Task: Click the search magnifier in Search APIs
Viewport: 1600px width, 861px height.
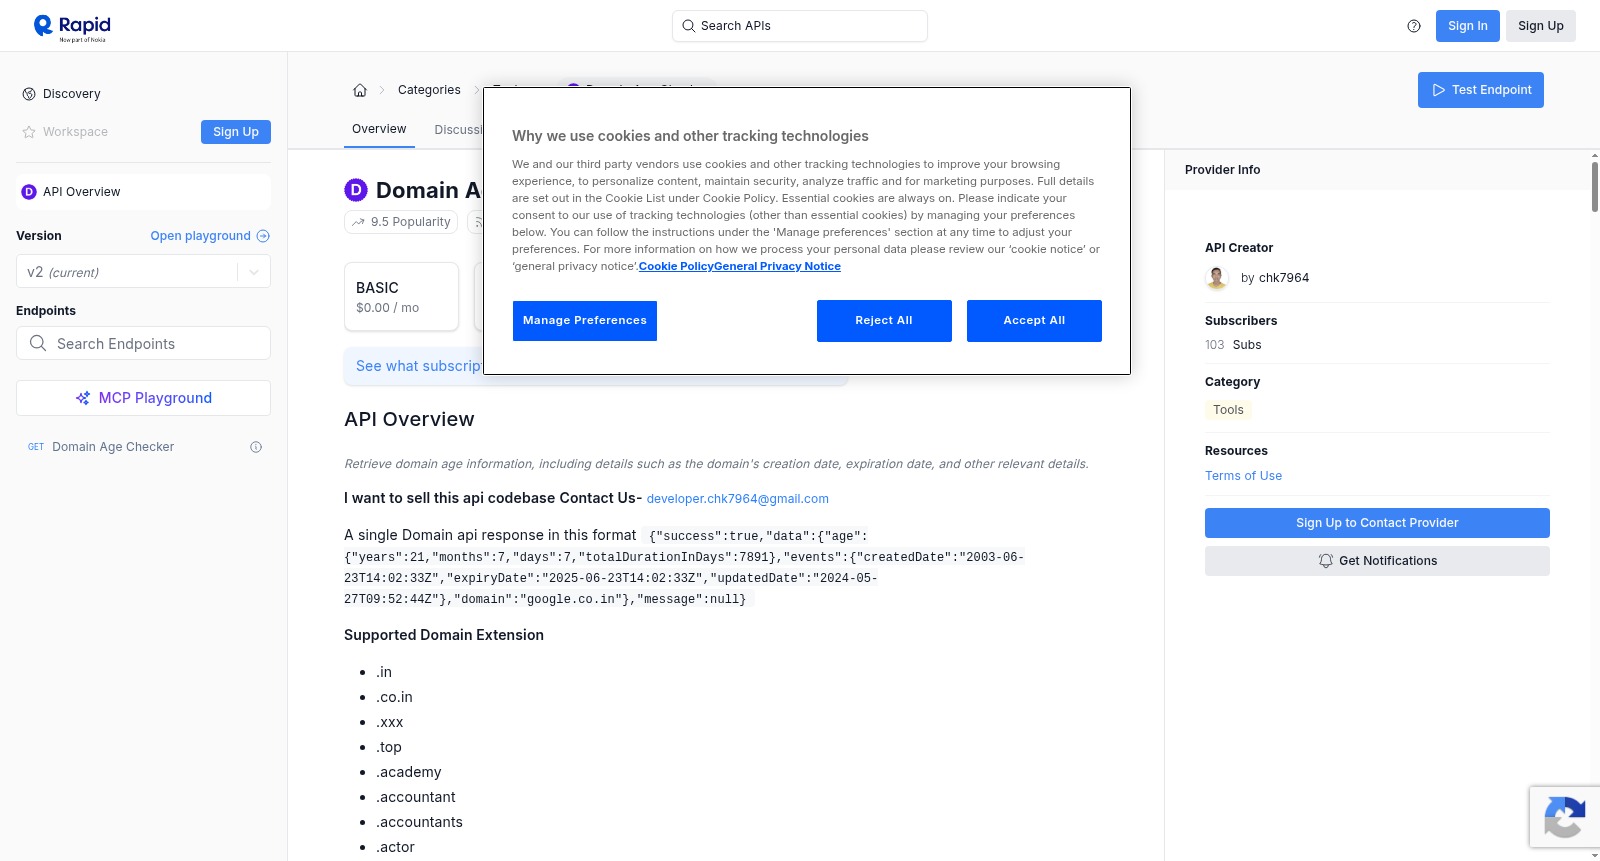Action: point(689,26)
